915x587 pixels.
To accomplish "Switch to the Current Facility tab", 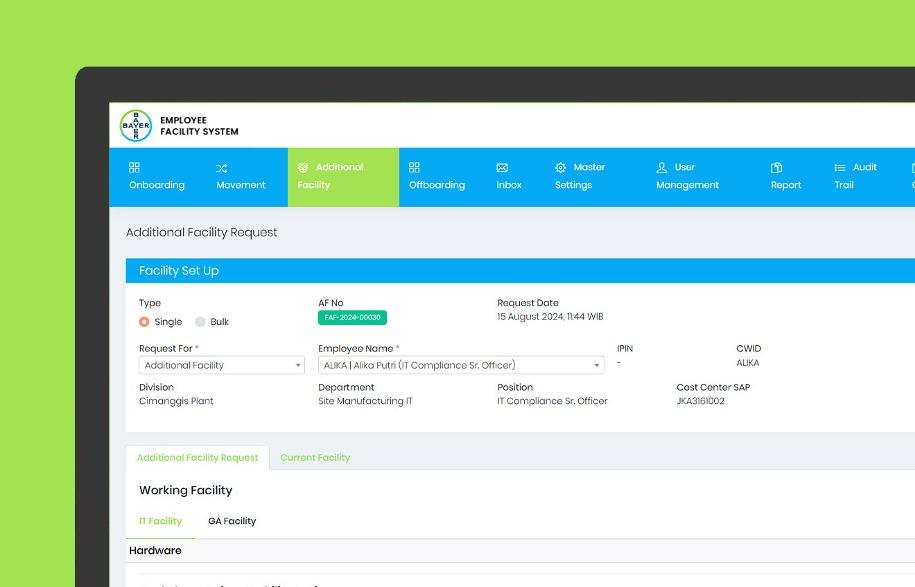I will [x=316, y=457].
